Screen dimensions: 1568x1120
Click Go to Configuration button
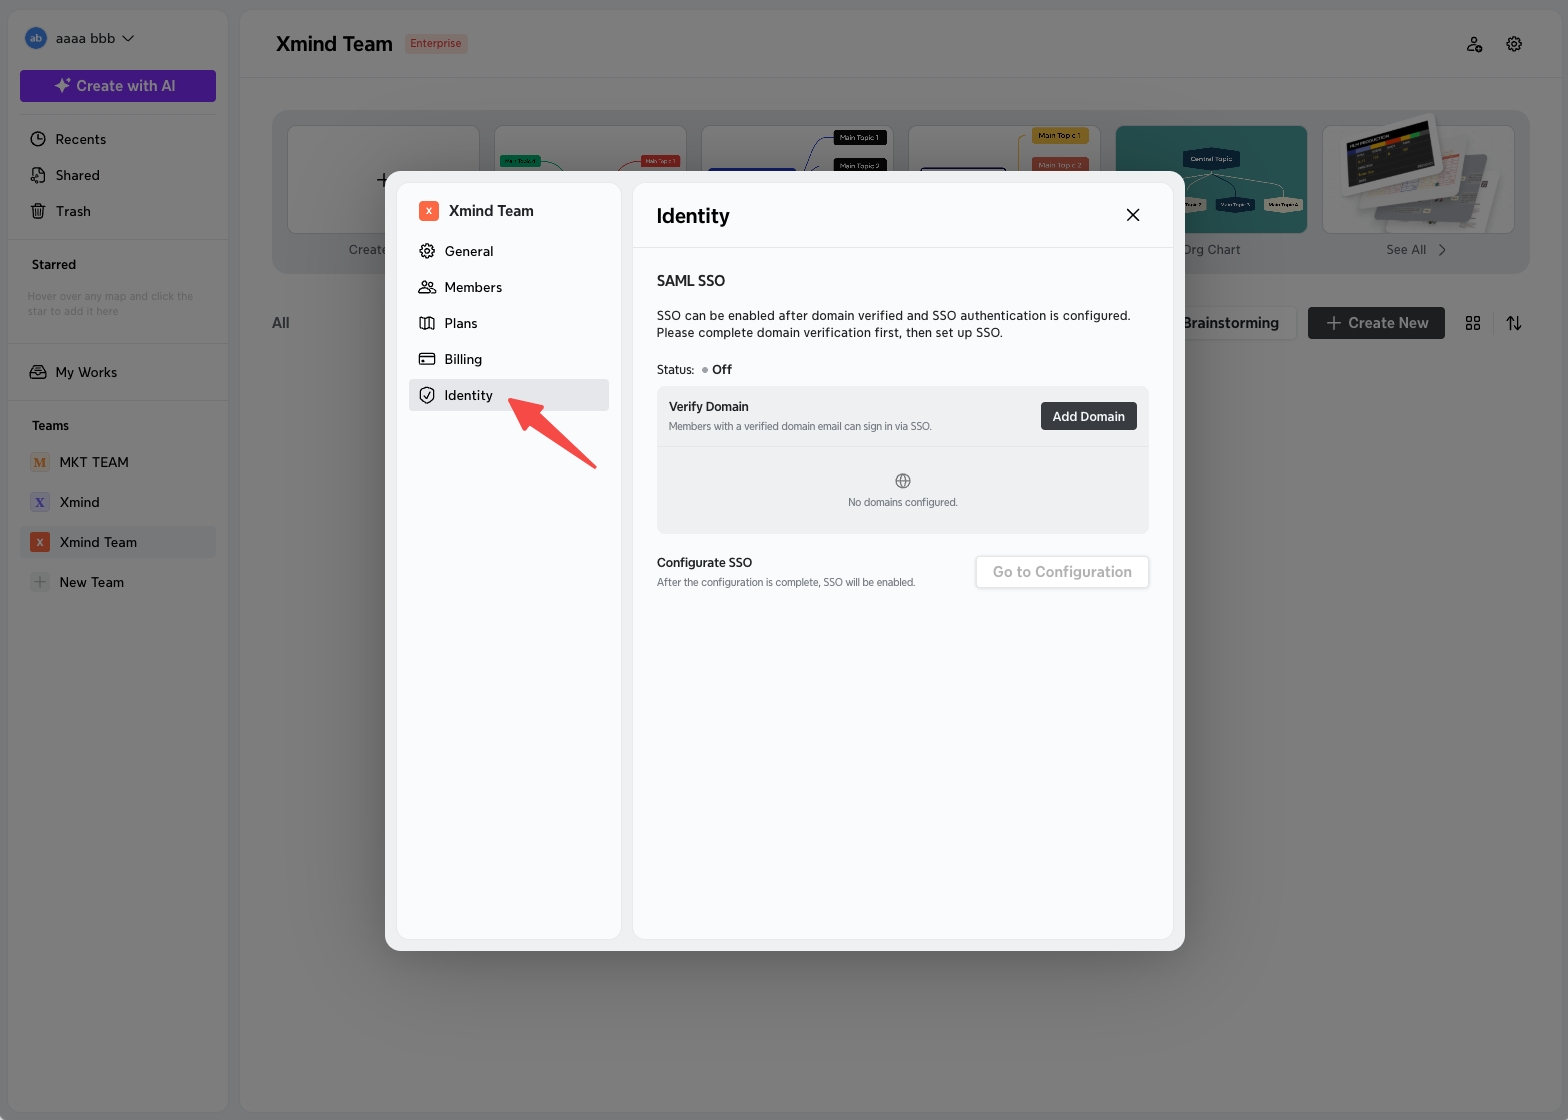(1062, 572)
